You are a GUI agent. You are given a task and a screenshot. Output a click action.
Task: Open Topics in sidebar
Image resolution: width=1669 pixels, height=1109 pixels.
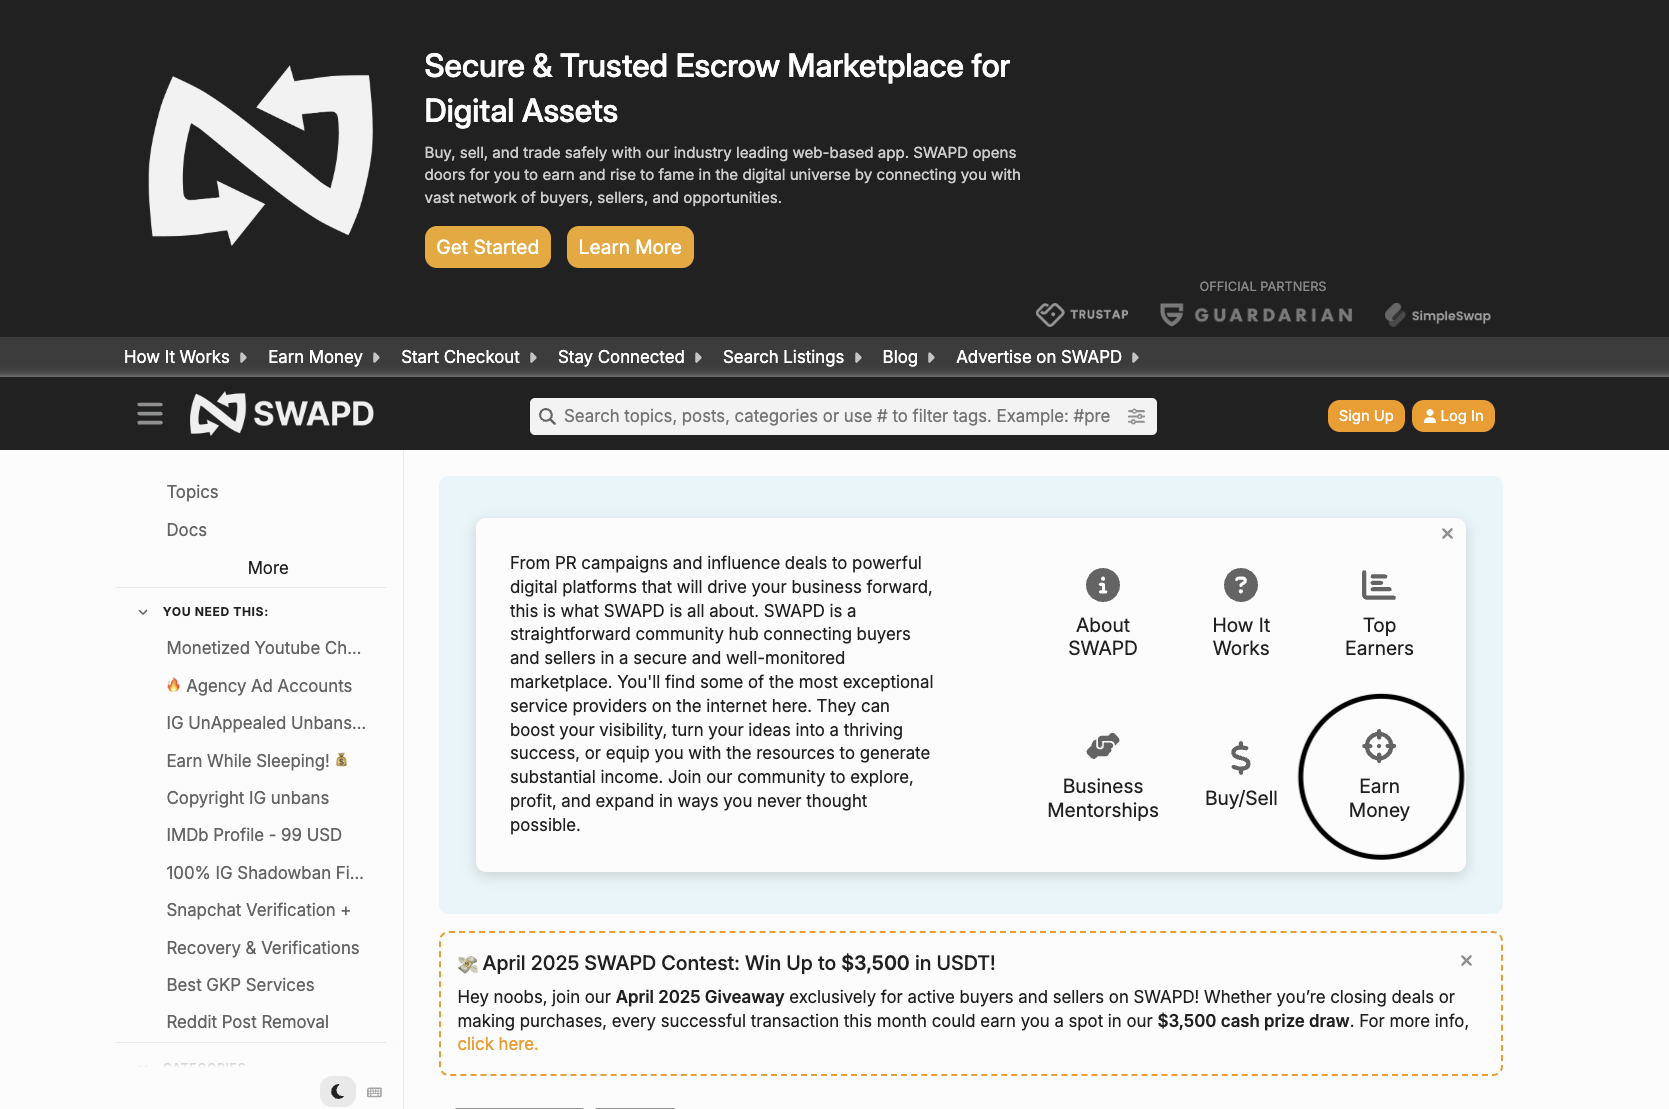tap(192, 492)
